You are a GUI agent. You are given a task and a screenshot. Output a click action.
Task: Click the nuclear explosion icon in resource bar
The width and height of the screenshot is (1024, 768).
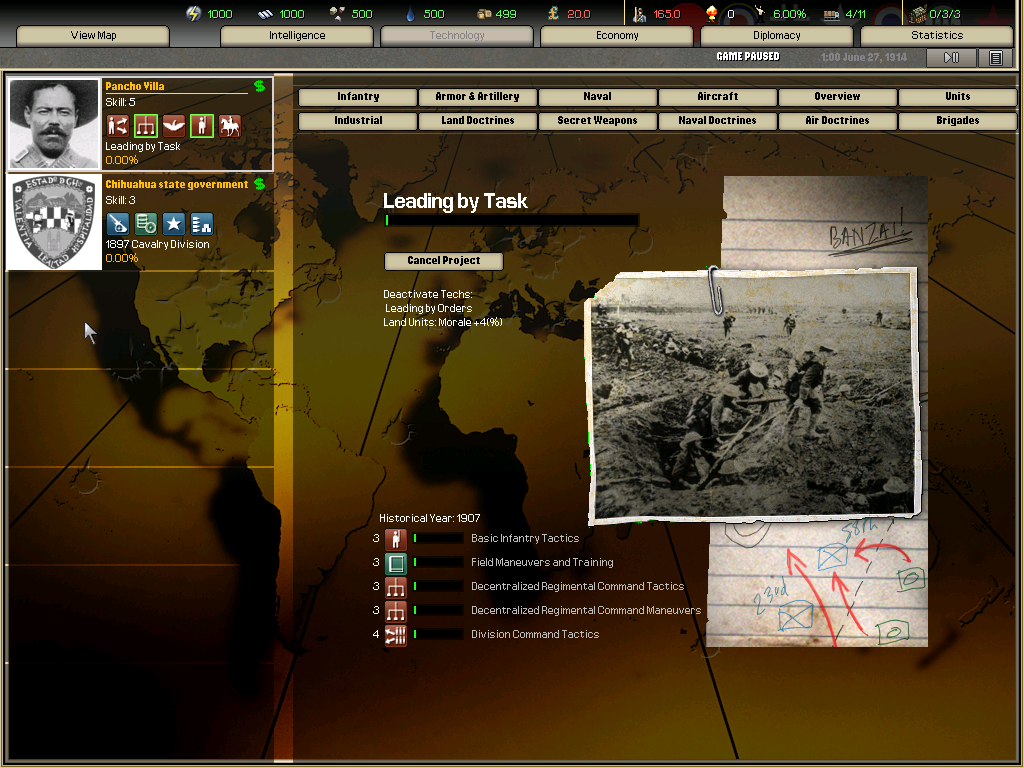tap(712, 14)
